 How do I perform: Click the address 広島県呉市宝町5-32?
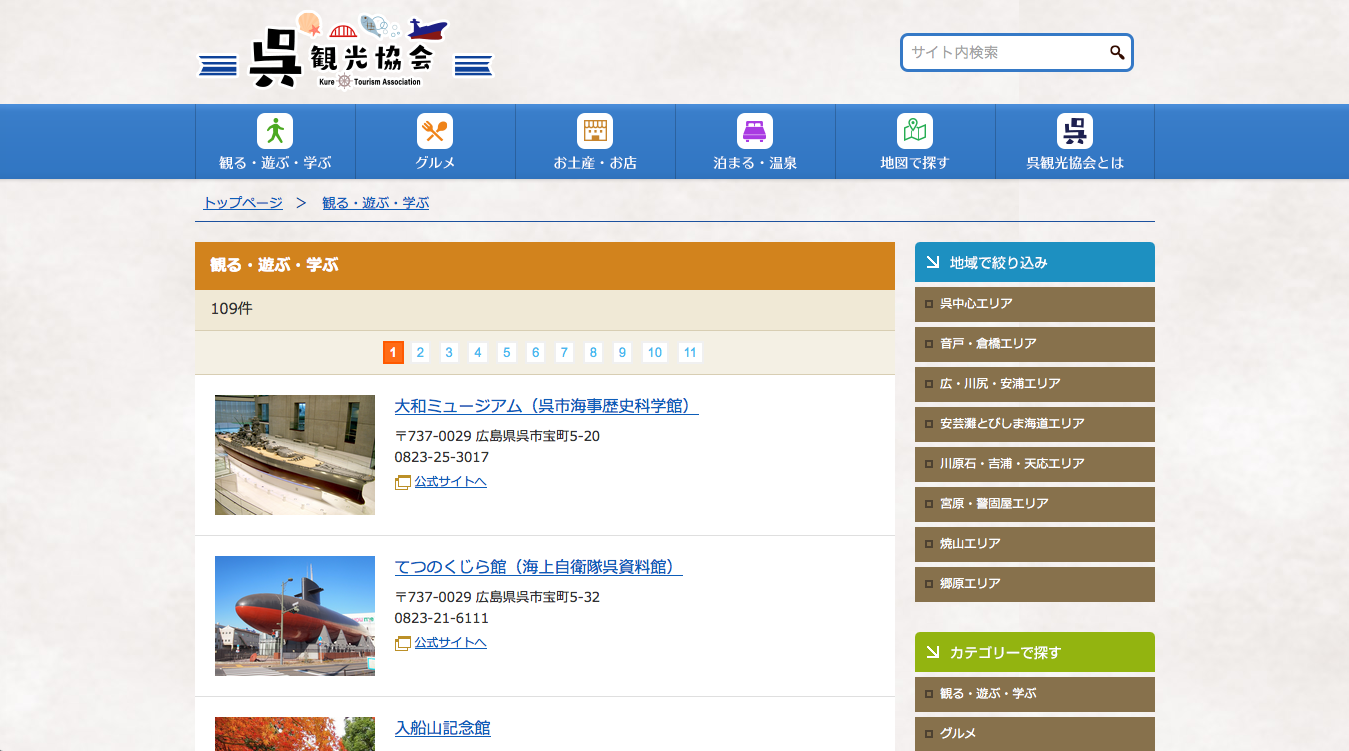pos(538,597)
